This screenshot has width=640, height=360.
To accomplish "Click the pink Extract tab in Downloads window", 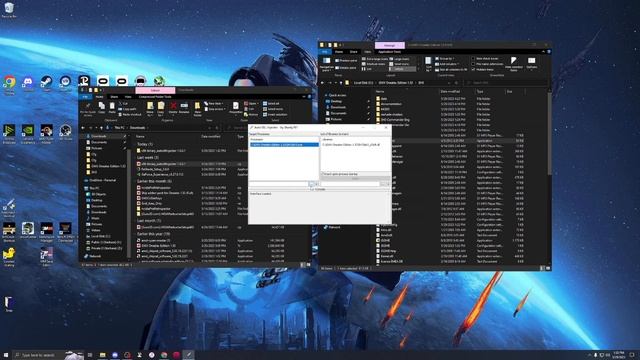I will coord(156,90).
